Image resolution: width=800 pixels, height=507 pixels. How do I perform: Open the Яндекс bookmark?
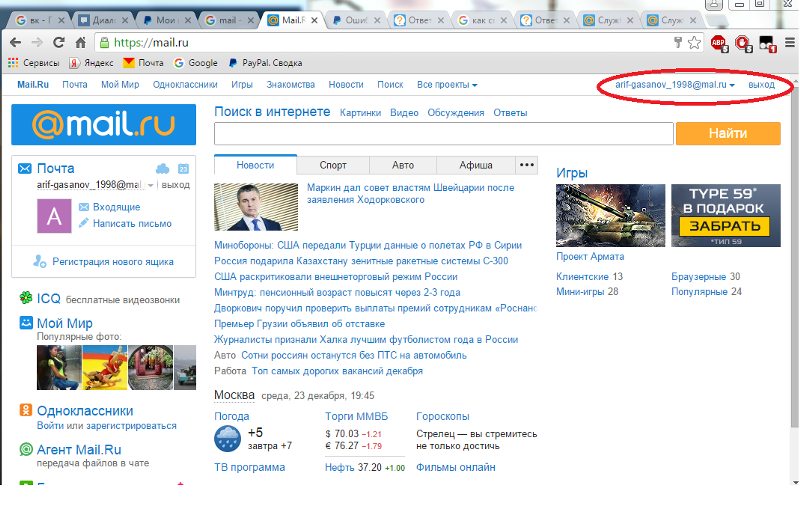click(91, 63)
